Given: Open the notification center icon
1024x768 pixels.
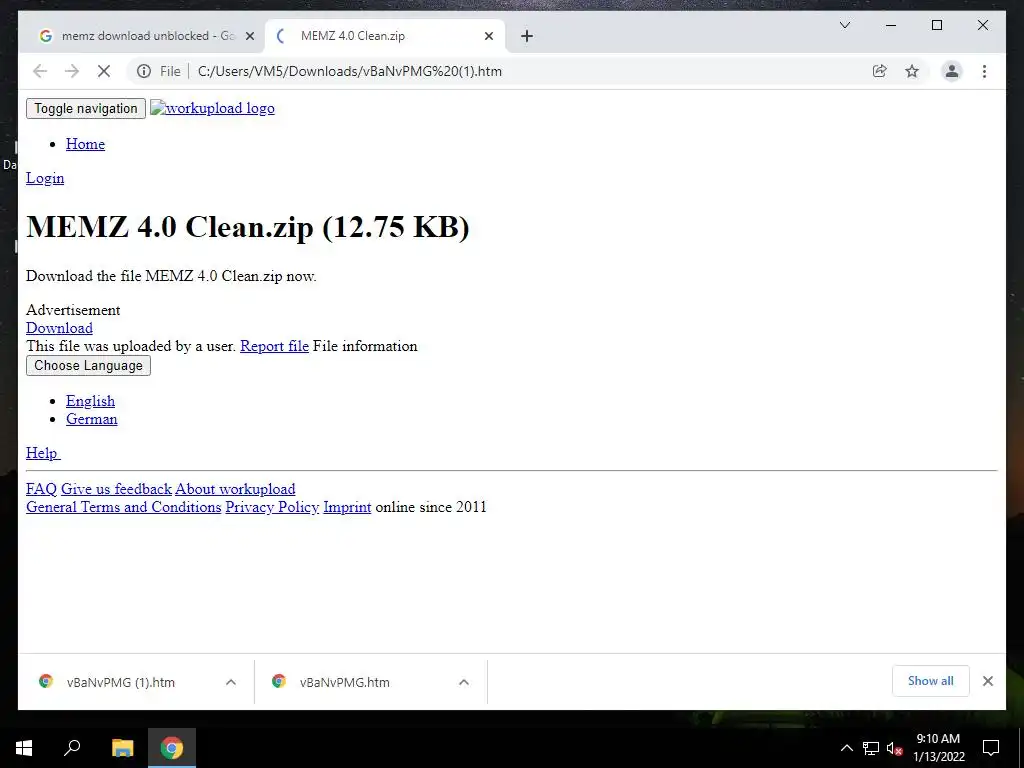Looking at the screenshot, I should (991, 748).
